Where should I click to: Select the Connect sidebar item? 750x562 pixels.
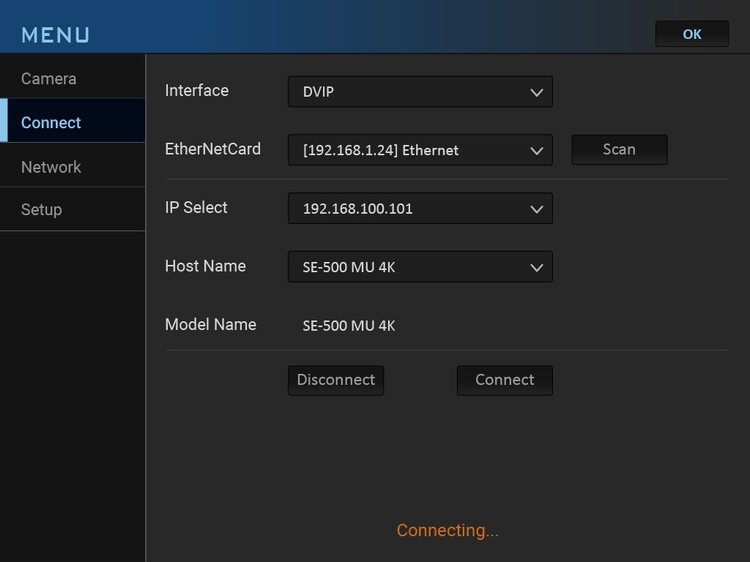pos(72,122)
